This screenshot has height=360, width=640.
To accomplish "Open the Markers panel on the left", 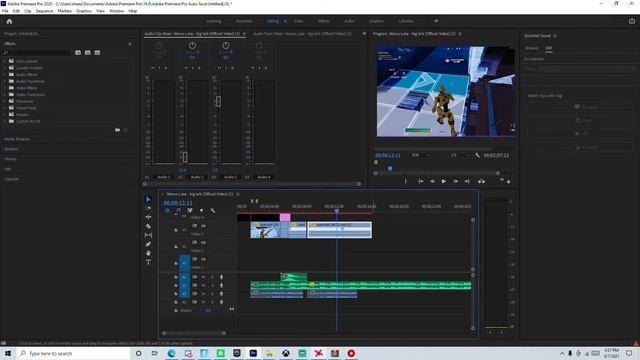I will point(11,149).
